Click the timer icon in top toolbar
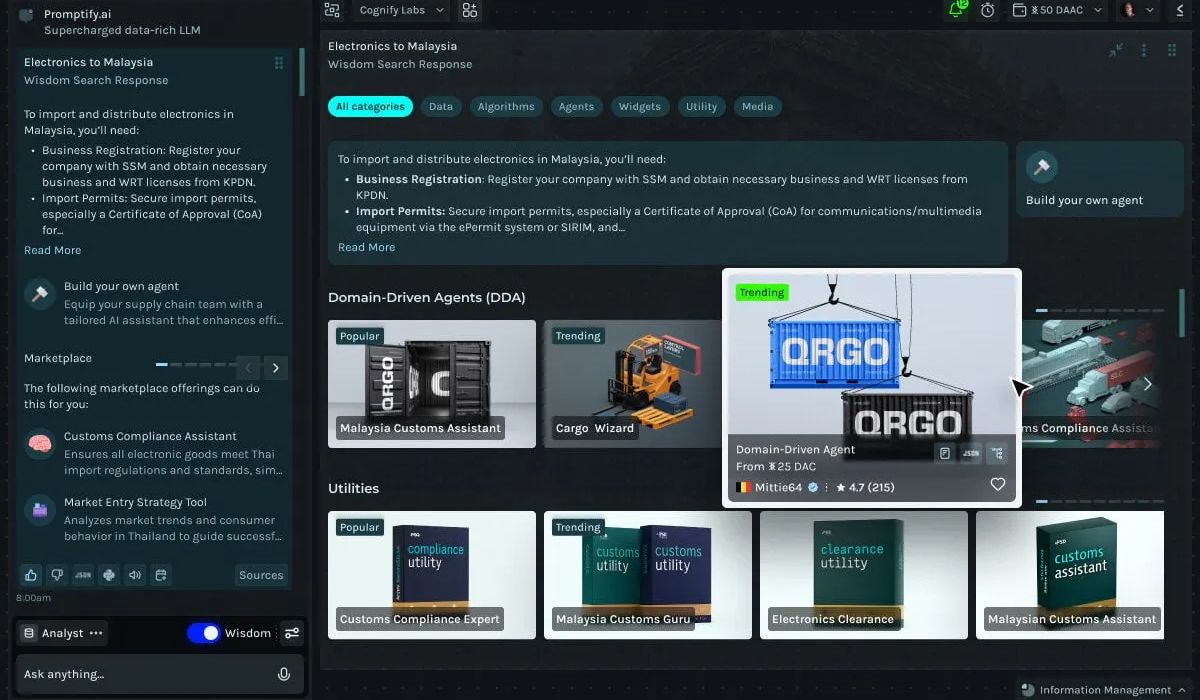This screenshot has height=700, width=1200. pos(988,11)
